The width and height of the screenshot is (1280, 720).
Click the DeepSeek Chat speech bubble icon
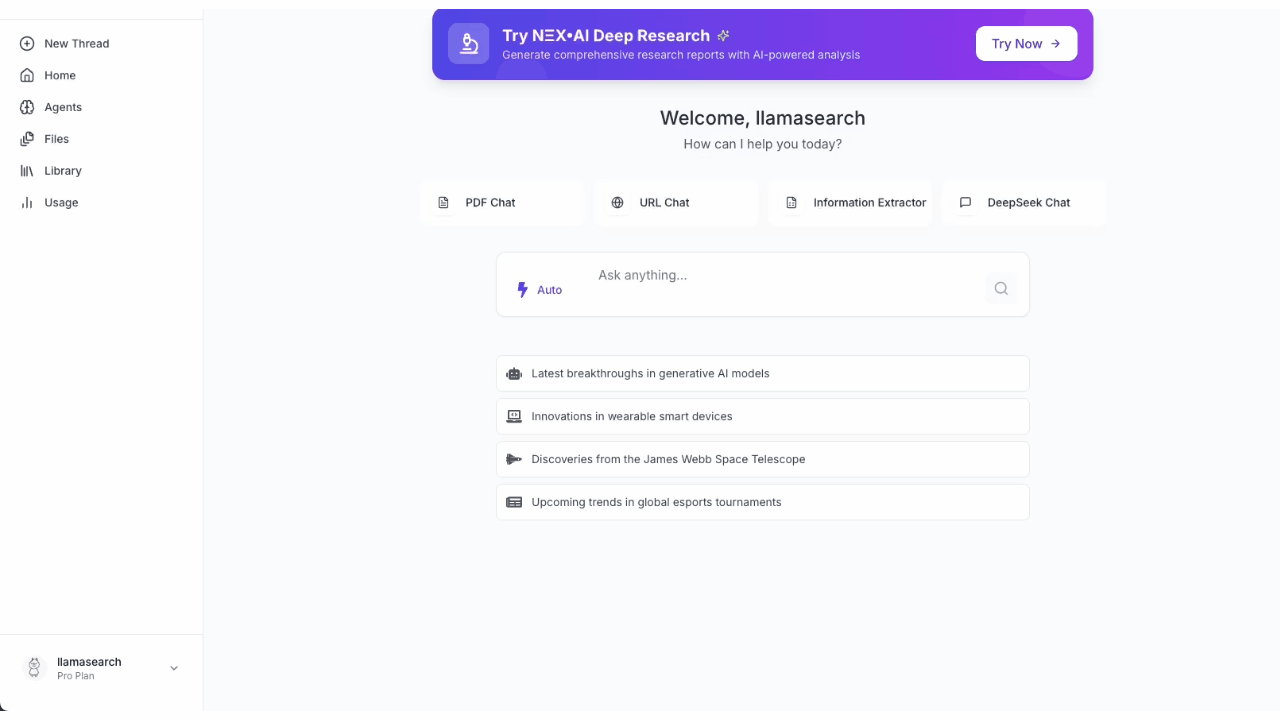click(x=966, y=202)
